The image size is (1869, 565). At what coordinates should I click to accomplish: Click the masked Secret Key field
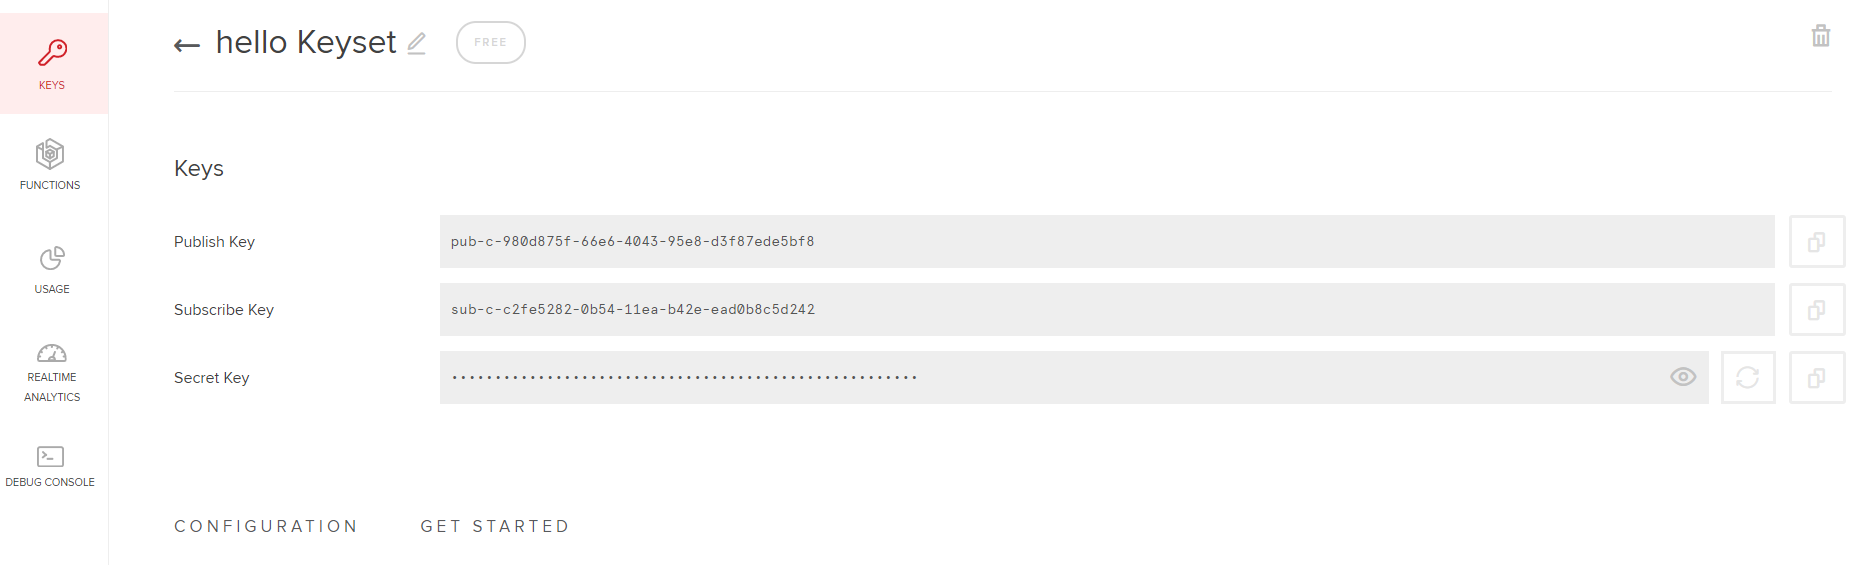1050,378
